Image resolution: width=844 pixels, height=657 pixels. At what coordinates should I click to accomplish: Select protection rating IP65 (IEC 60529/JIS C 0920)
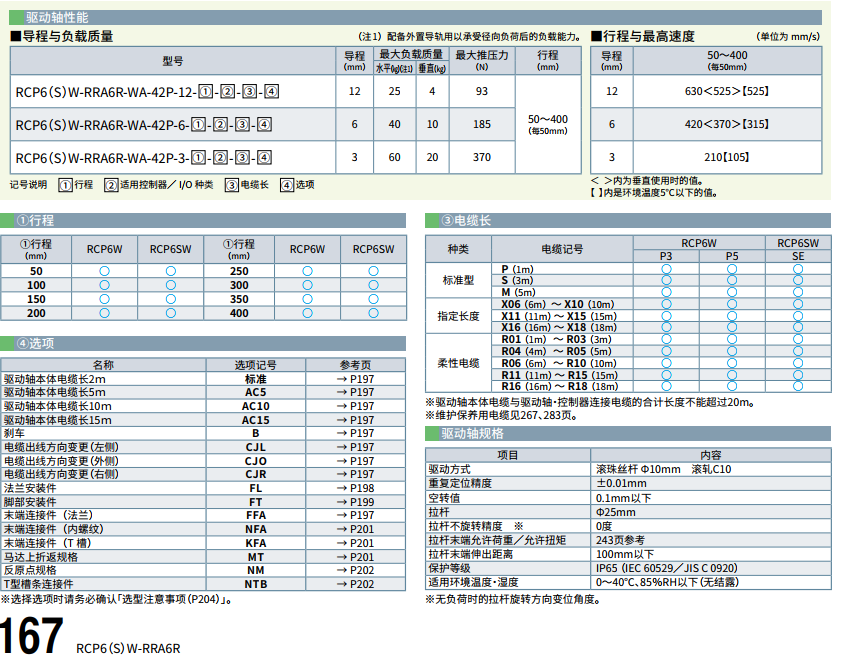click(x=666, y=568)
